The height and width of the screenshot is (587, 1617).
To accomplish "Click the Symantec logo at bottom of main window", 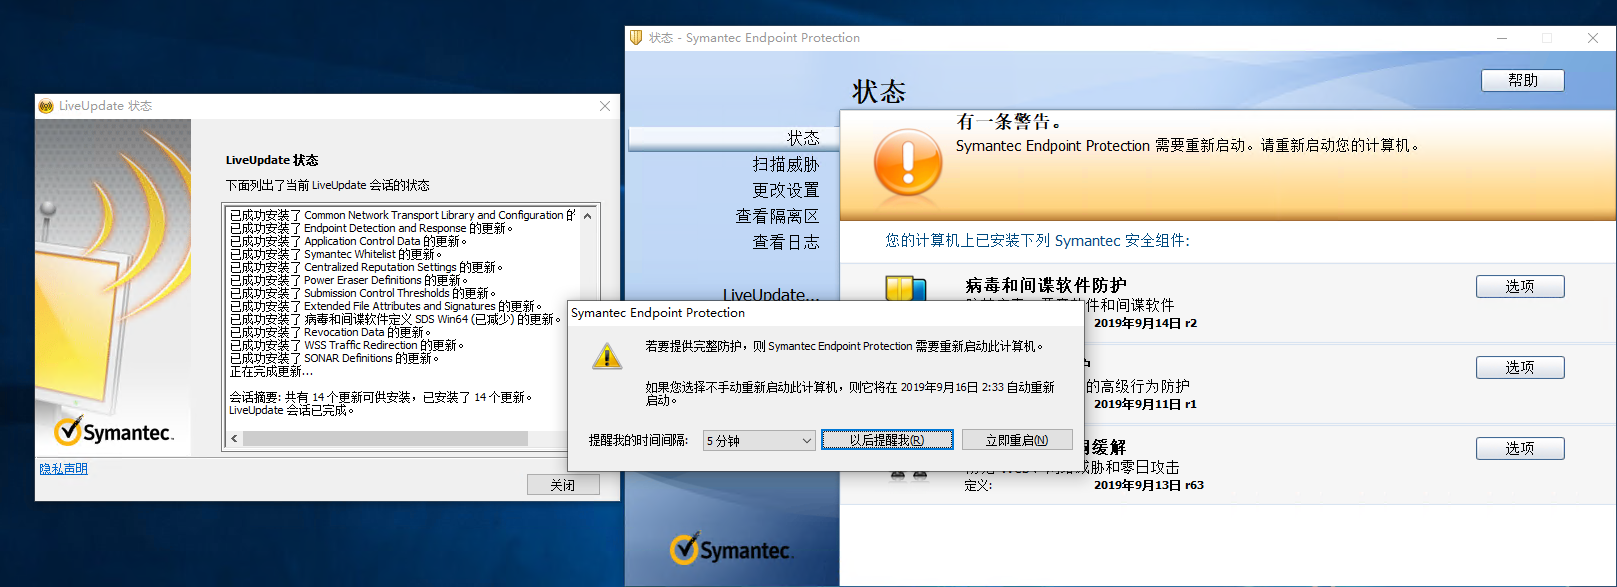I will [x=731, y=549].
